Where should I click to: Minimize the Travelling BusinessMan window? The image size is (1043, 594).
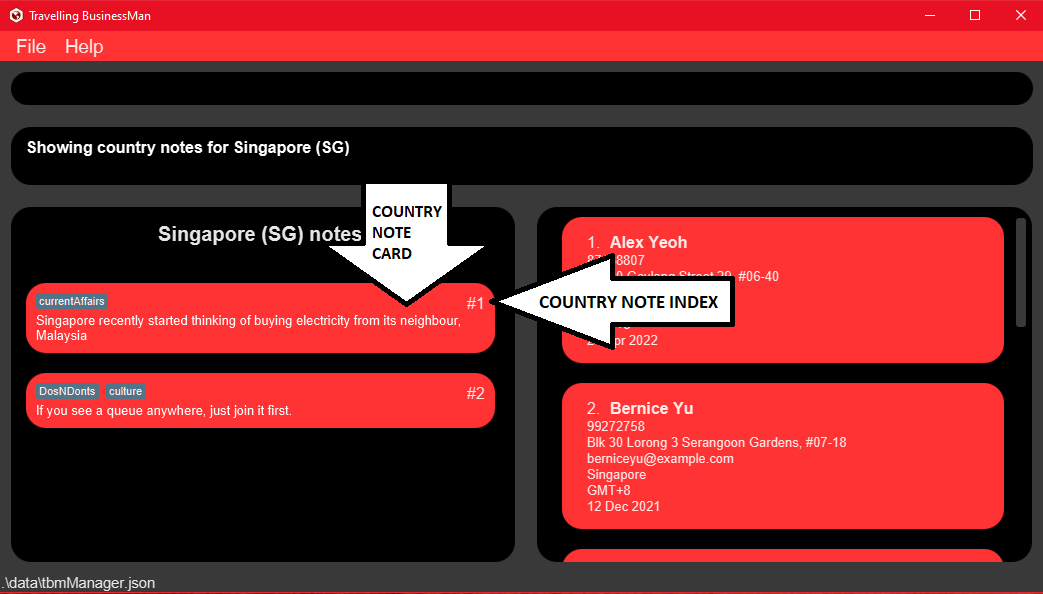point(930,15)
